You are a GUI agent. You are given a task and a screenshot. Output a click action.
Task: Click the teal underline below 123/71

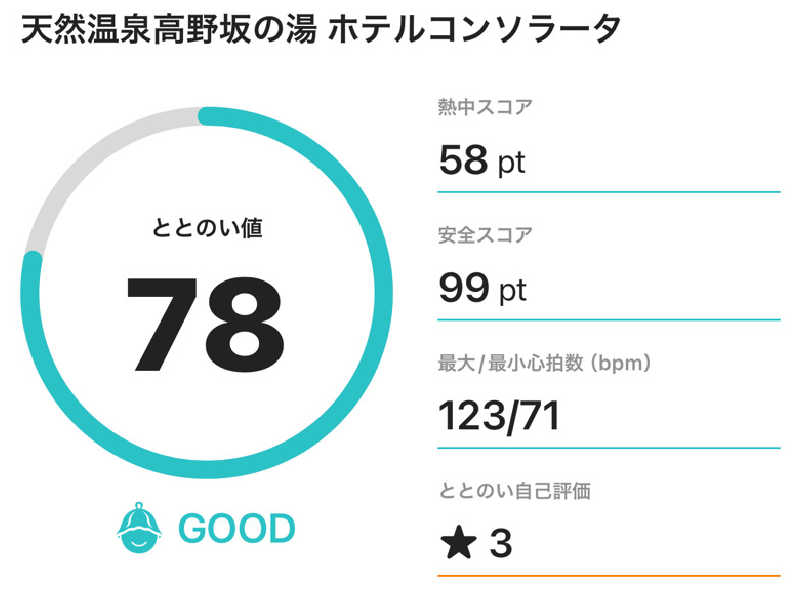[608, 448]
